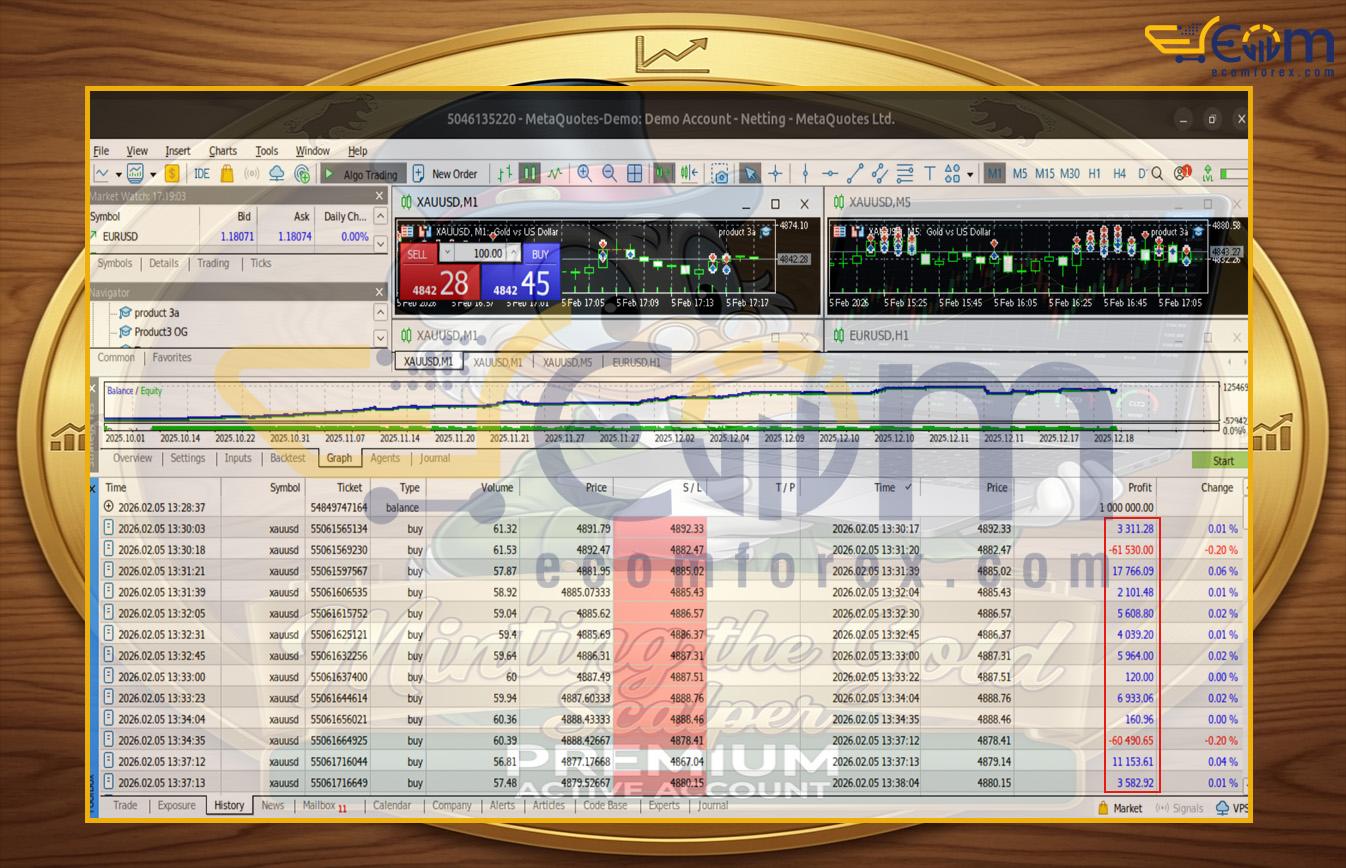Screen dimensions: 1346x868
Task: Take a chart screenshot with camera icon
Action: click(721, 173)
